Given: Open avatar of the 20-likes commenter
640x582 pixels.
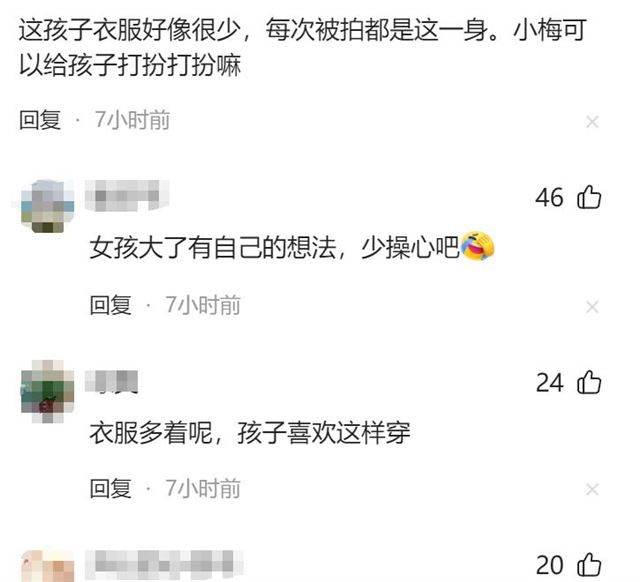Looking at the screenshot, I should tap(48, 566).
